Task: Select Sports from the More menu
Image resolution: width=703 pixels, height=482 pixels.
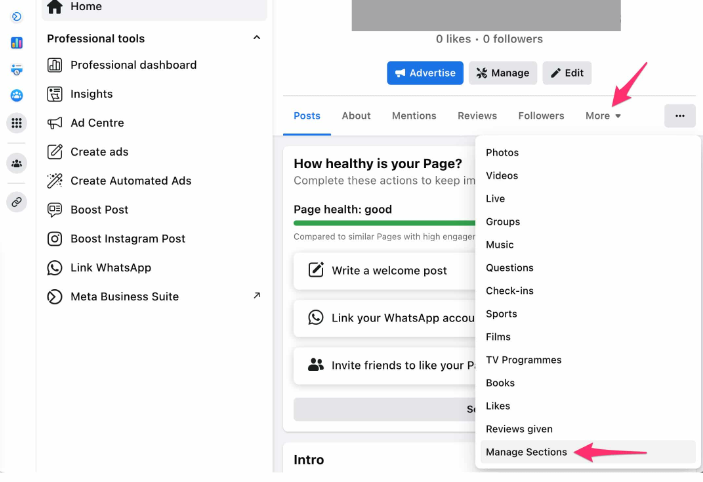Action: [x=588, y=314]
